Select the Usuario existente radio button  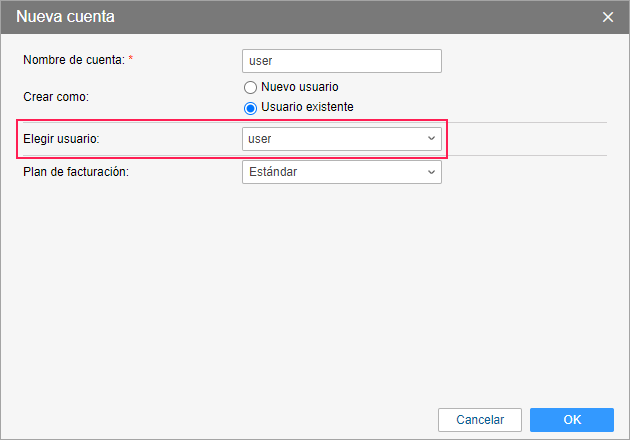[250, 107]
